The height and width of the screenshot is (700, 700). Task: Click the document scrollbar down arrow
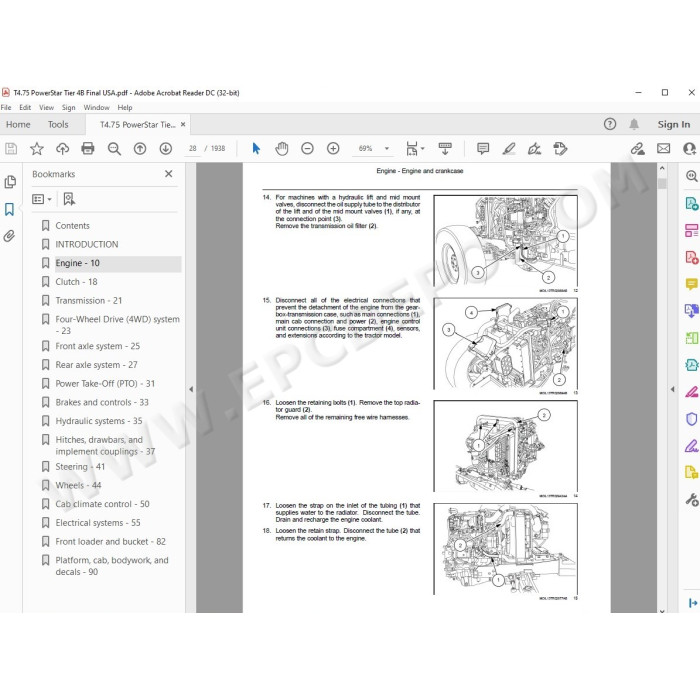tap(662, 611)
